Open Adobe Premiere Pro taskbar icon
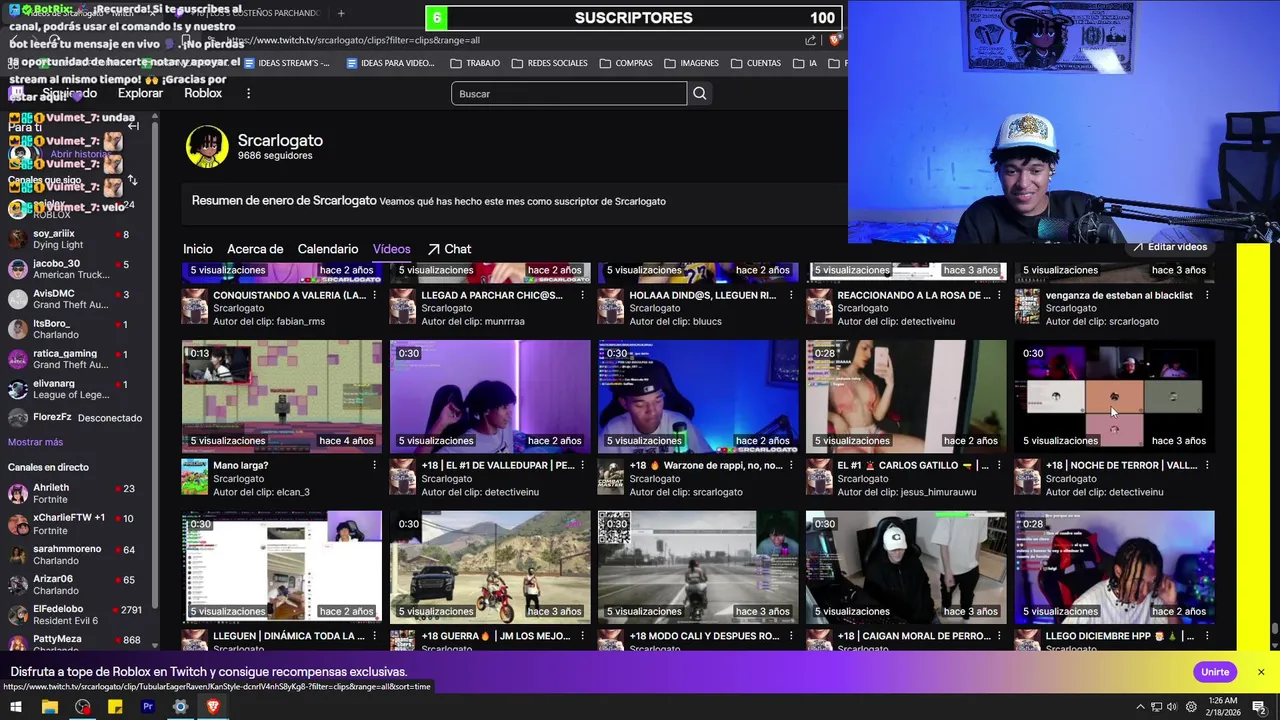 pos(148,707)
